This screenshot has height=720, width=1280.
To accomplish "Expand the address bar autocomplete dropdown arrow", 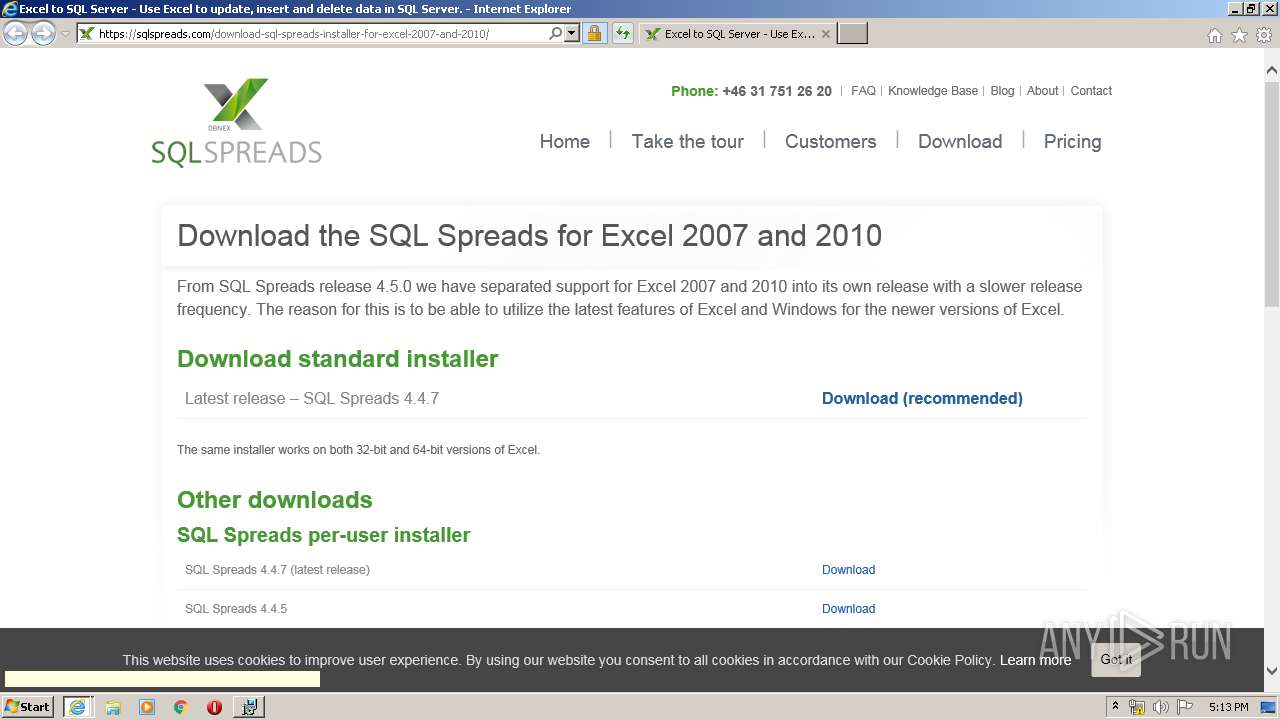I will point(572,34).
